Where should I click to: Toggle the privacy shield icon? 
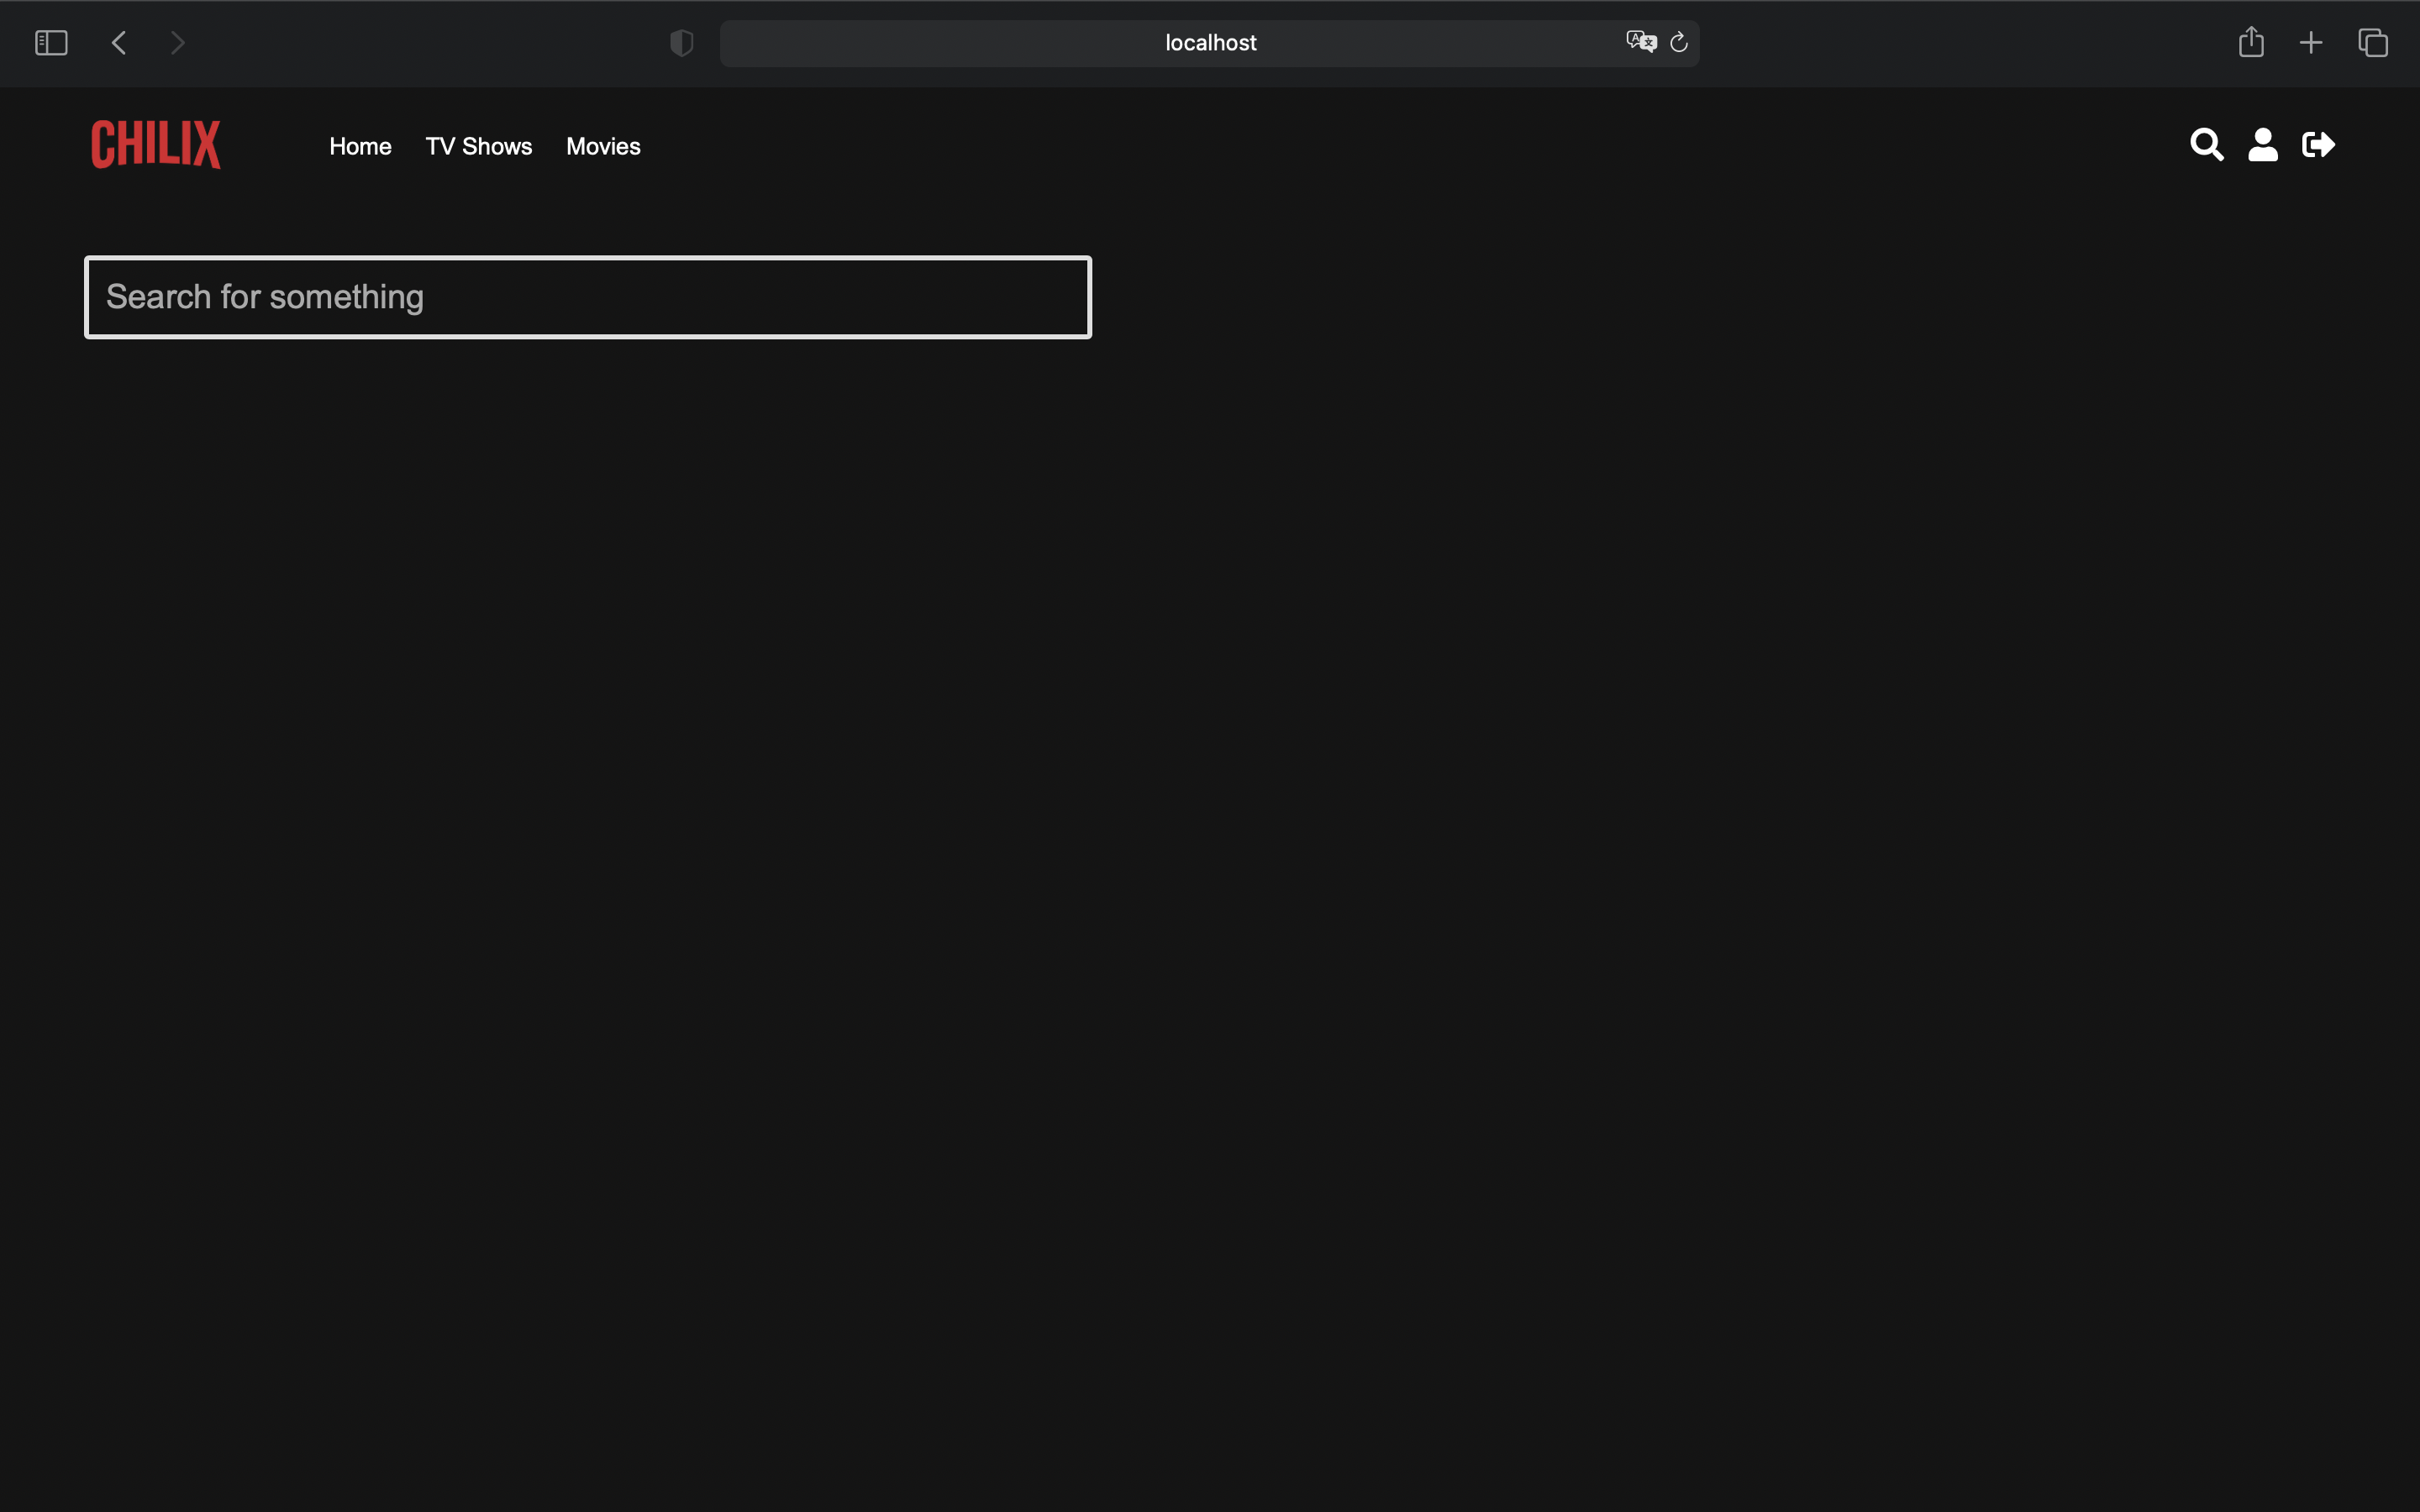[681, 42]
